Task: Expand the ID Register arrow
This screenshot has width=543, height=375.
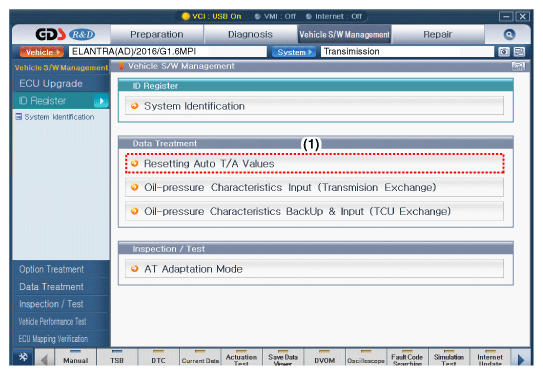Action: [101, 101]
